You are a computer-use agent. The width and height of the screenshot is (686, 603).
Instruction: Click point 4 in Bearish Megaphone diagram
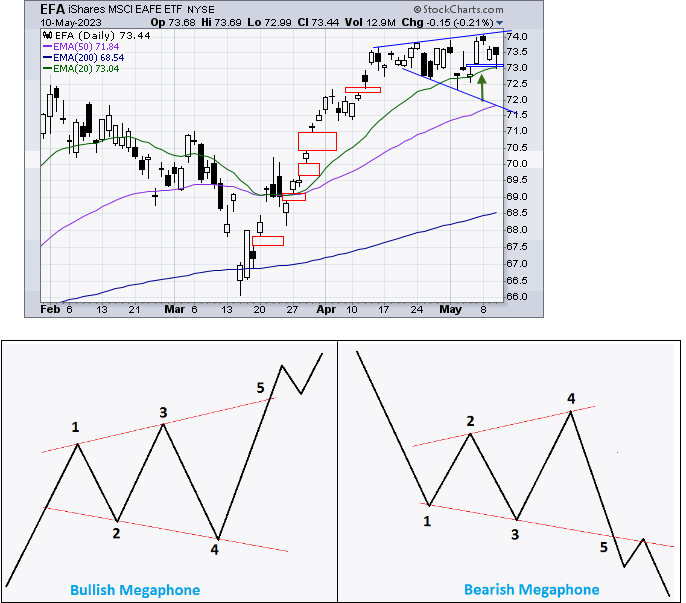571,398
